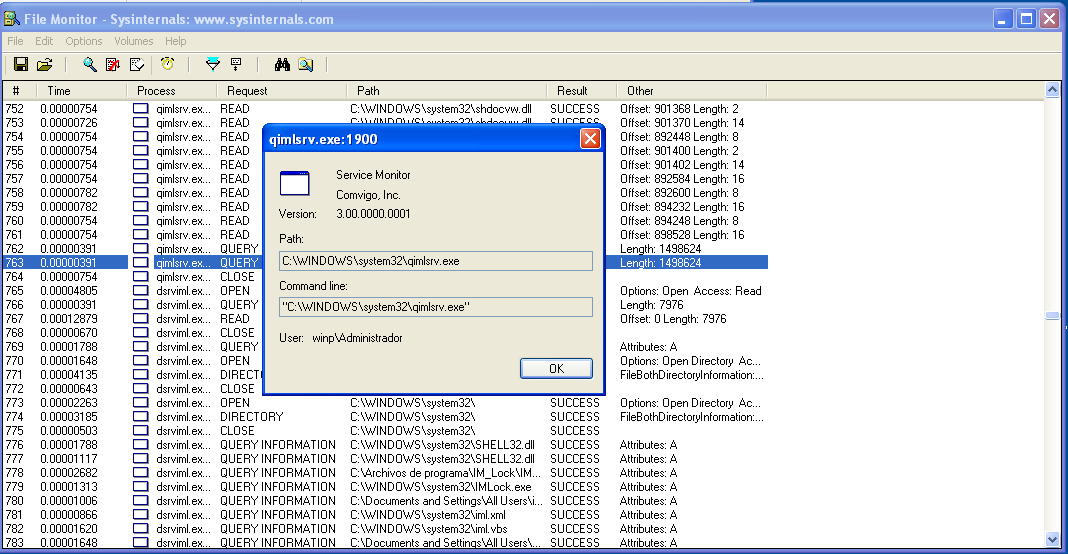Open the Filter funnel toolbar icon
Viewport: 1068px width, 554px height.
point(213,64)
